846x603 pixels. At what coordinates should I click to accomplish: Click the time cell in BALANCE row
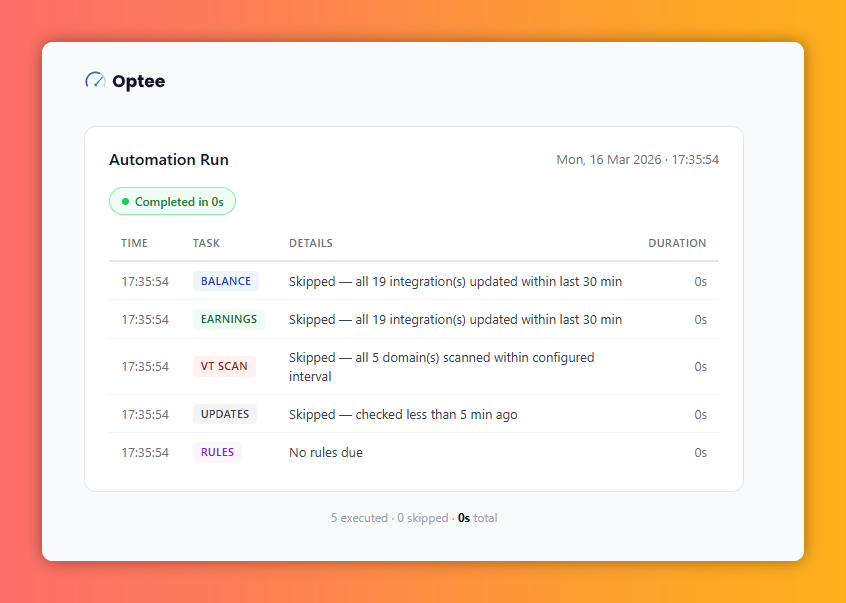click(145, 282)
